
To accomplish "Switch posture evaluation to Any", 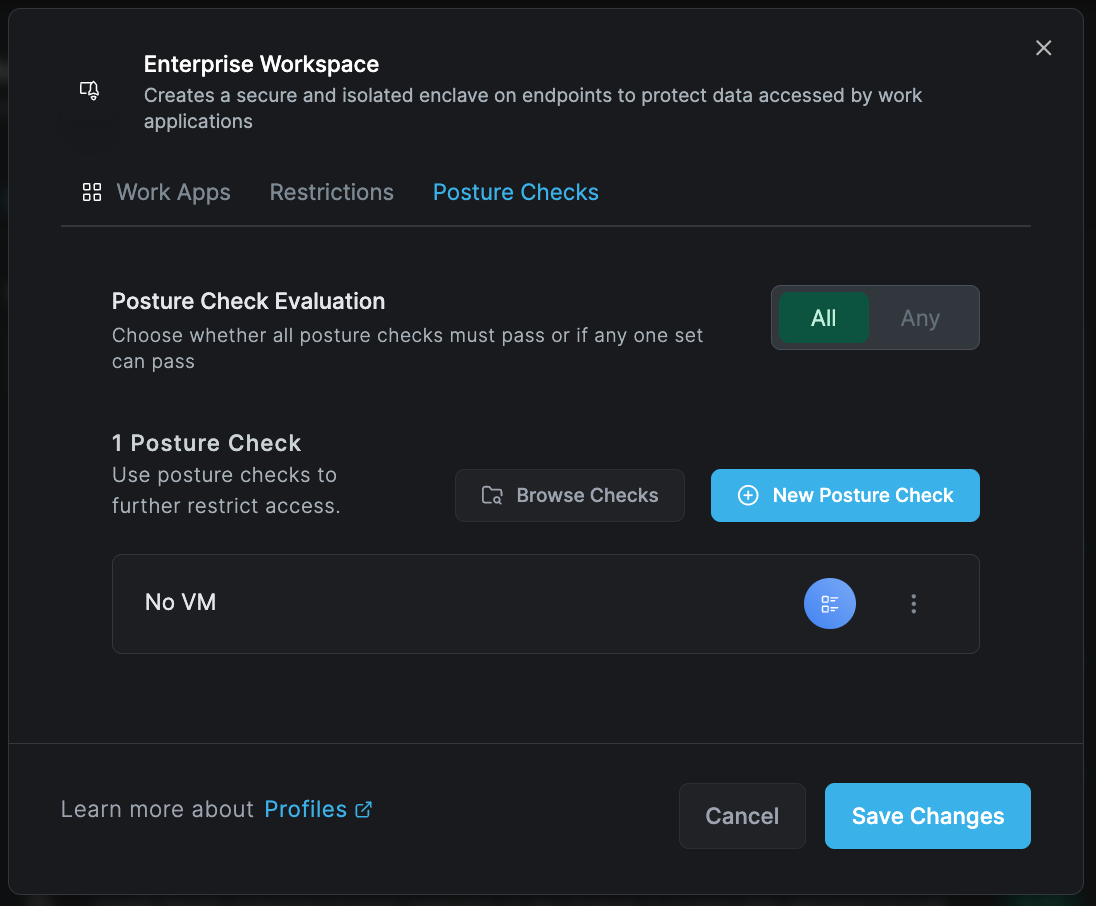I will (920, 318).
